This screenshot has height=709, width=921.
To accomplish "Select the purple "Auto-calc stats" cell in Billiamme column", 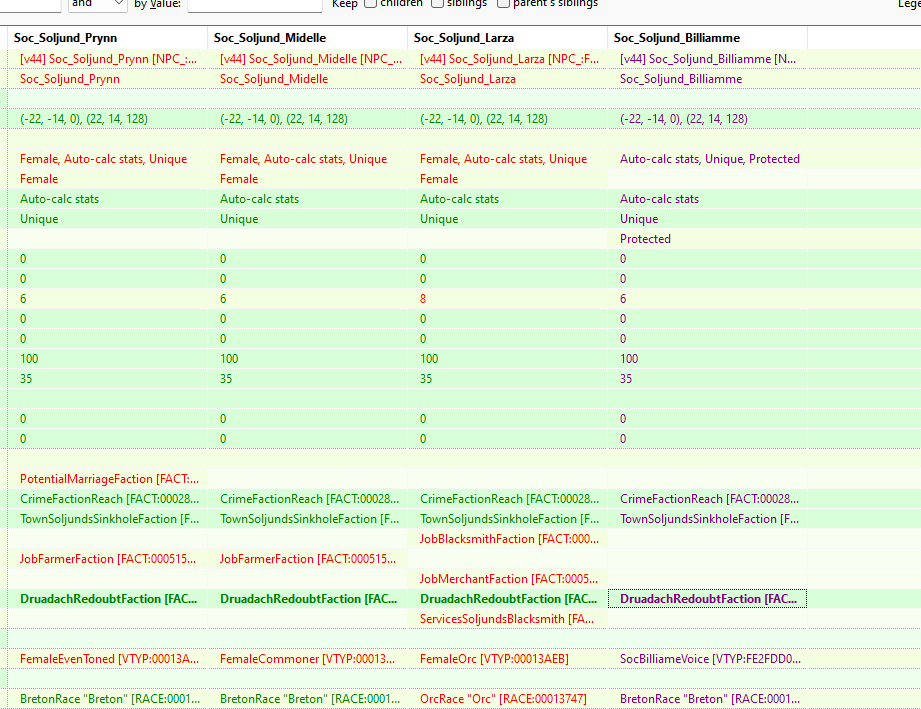I will pyautogui.click(x=707, y=199).
